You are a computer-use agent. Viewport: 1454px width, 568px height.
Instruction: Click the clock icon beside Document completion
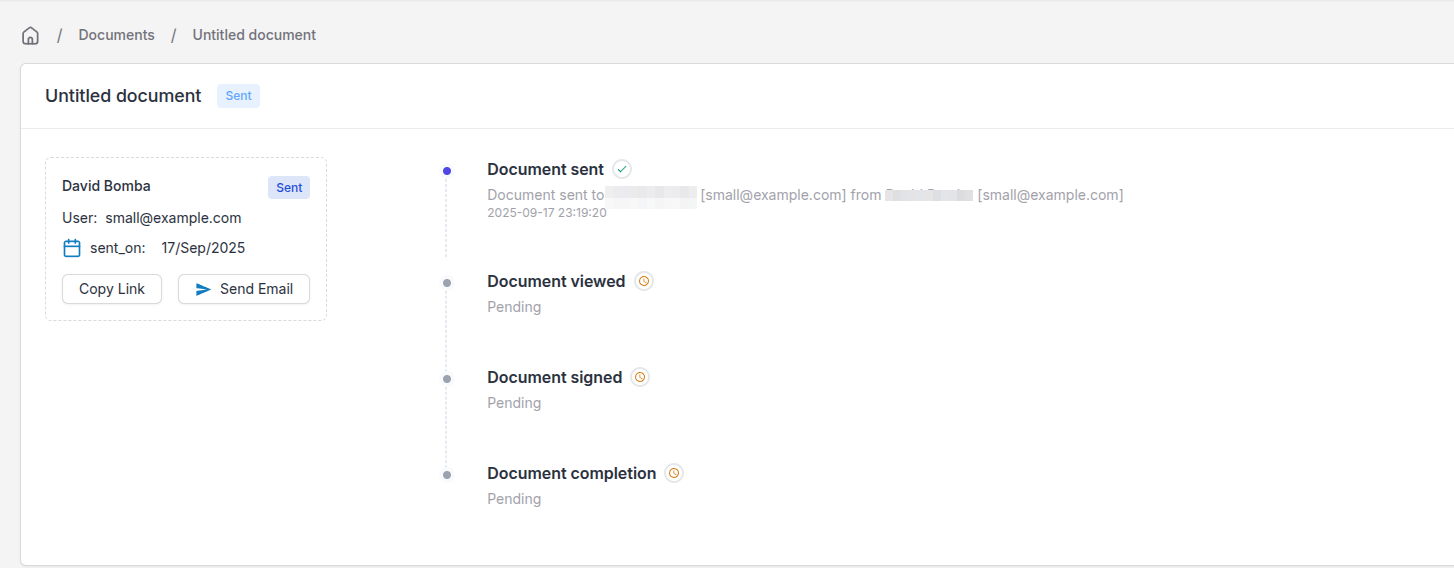tap(674, 473)
